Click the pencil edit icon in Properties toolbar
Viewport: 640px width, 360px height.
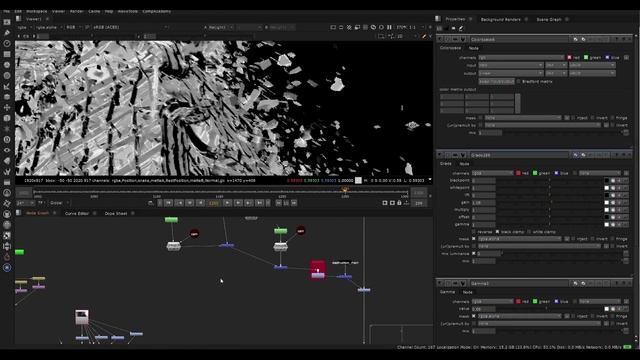point(461,28)
